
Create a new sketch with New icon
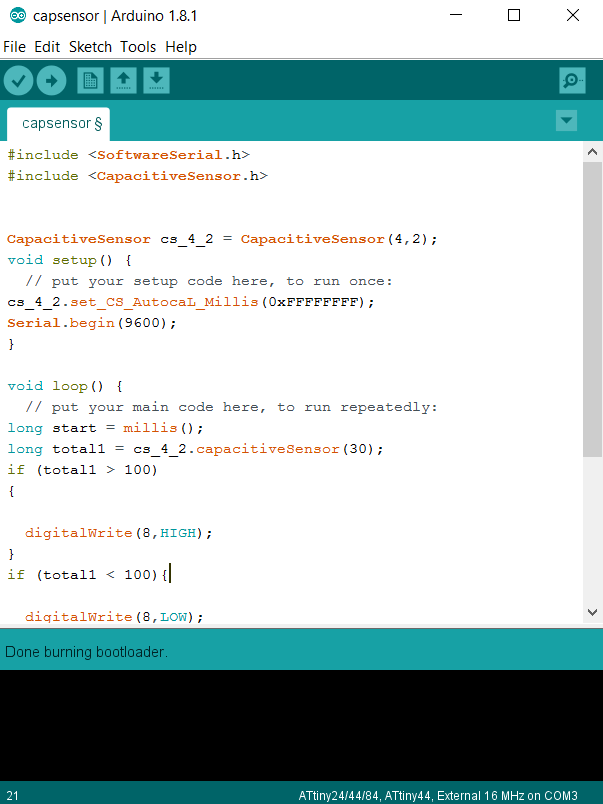tap(90, 81)
